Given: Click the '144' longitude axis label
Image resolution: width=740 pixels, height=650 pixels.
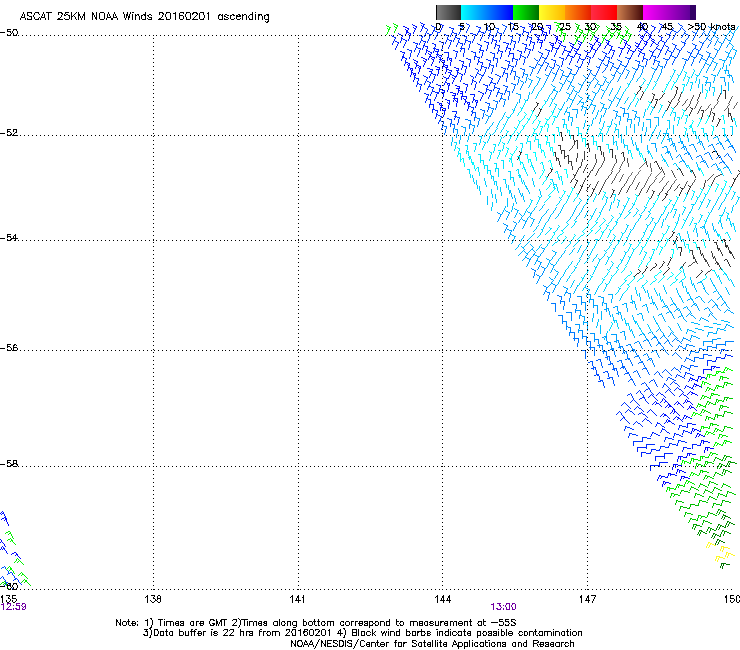Looking at the screenshot, I should coord(442,599).
